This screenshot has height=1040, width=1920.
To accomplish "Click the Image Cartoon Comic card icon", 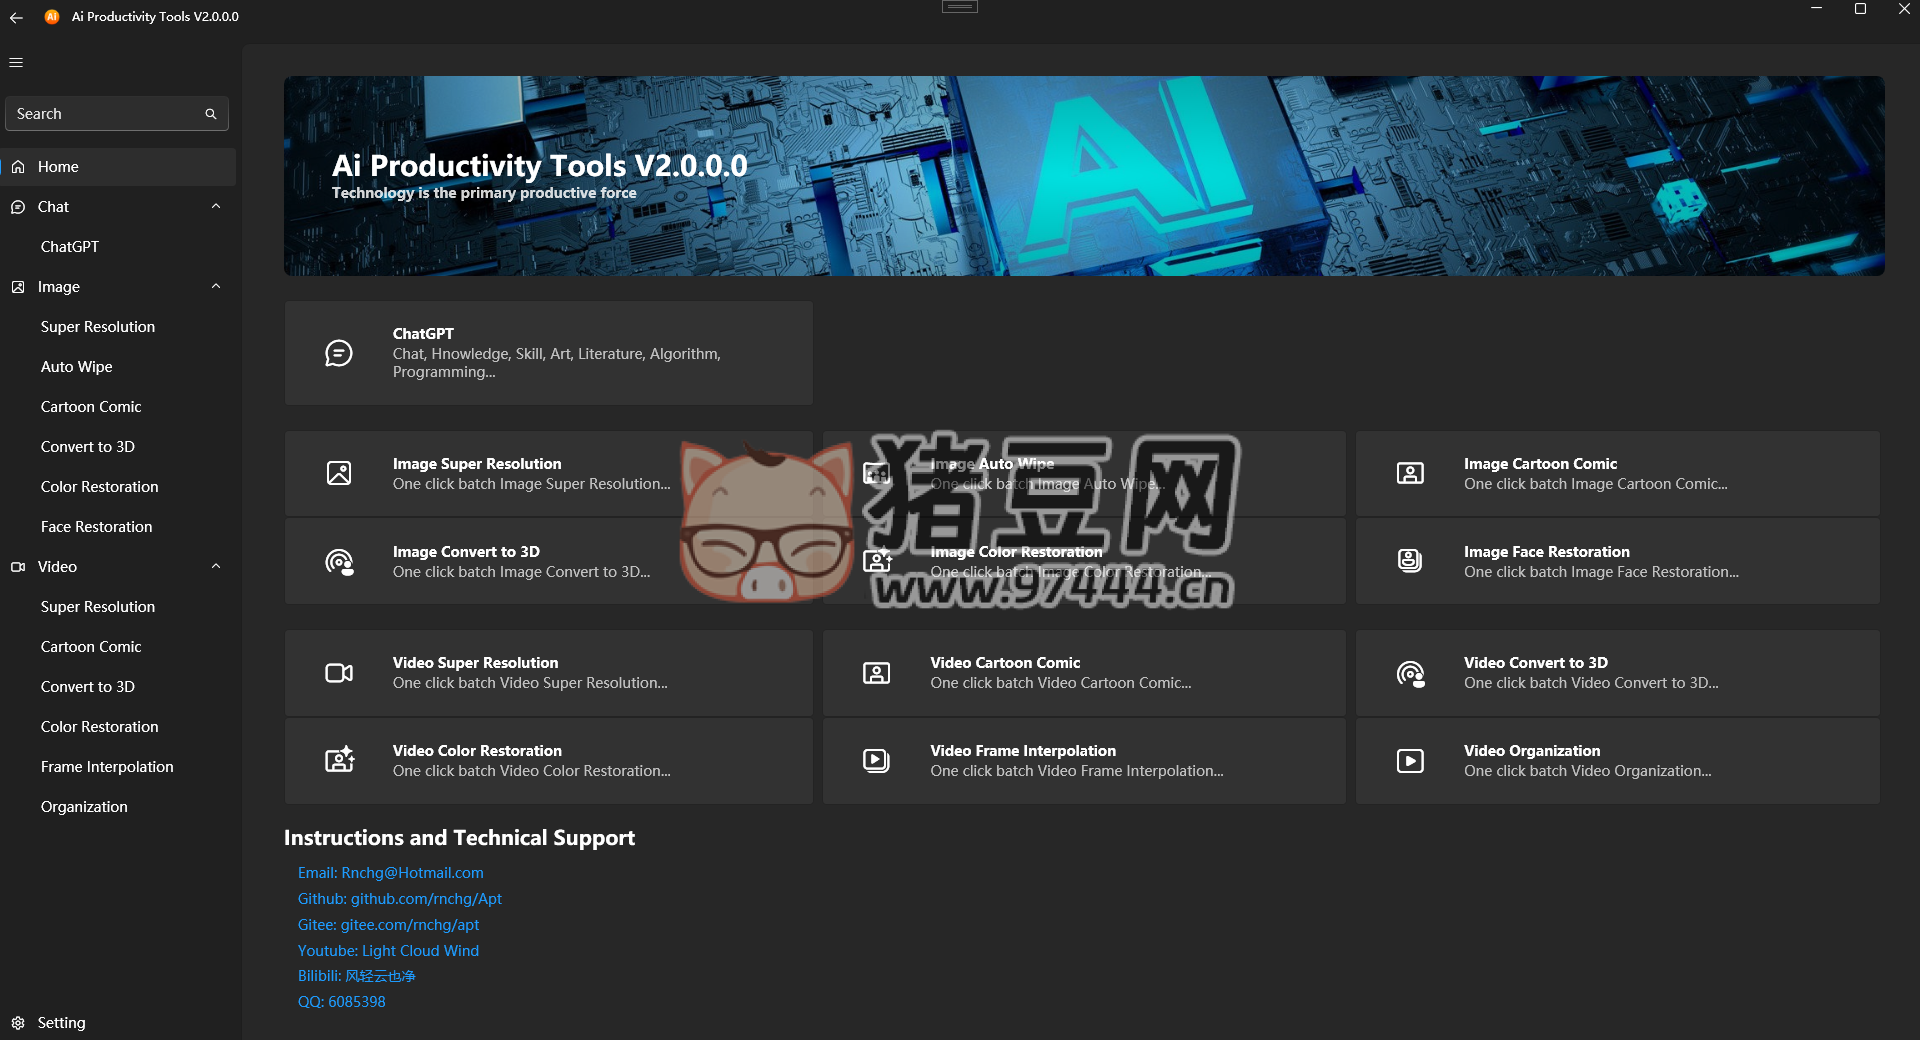I will tap(1410, 473).
